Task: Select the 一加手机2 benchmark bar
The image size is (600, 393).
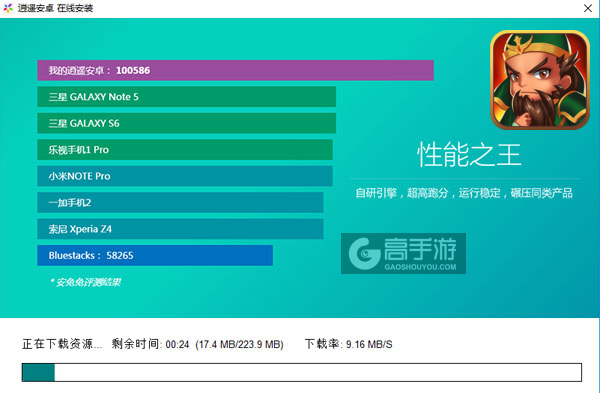Action: tap(180, 202)
